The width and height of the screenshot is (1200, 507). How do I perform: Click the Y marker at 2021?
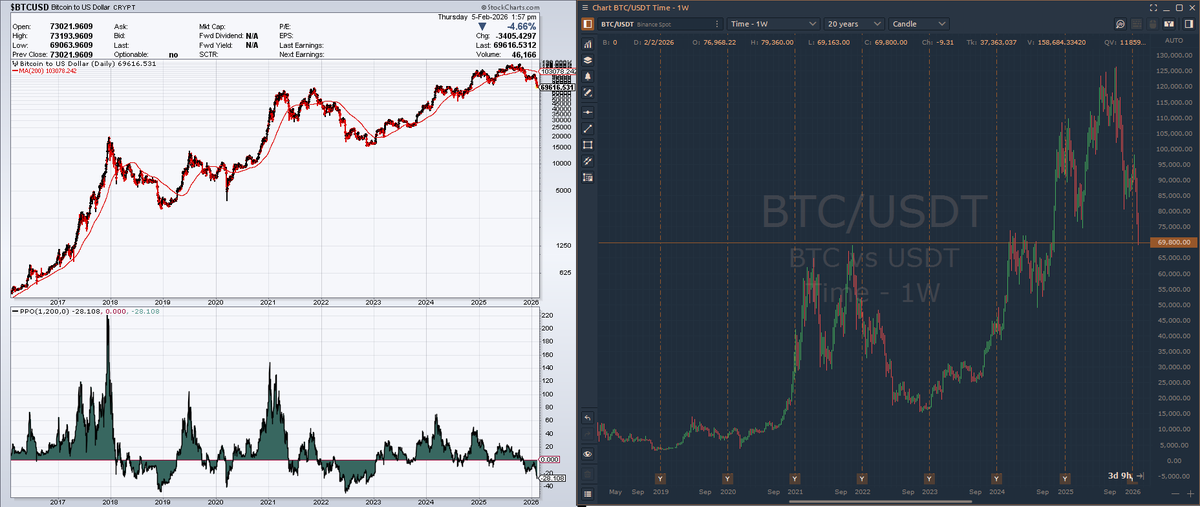[x=794, y=478]
